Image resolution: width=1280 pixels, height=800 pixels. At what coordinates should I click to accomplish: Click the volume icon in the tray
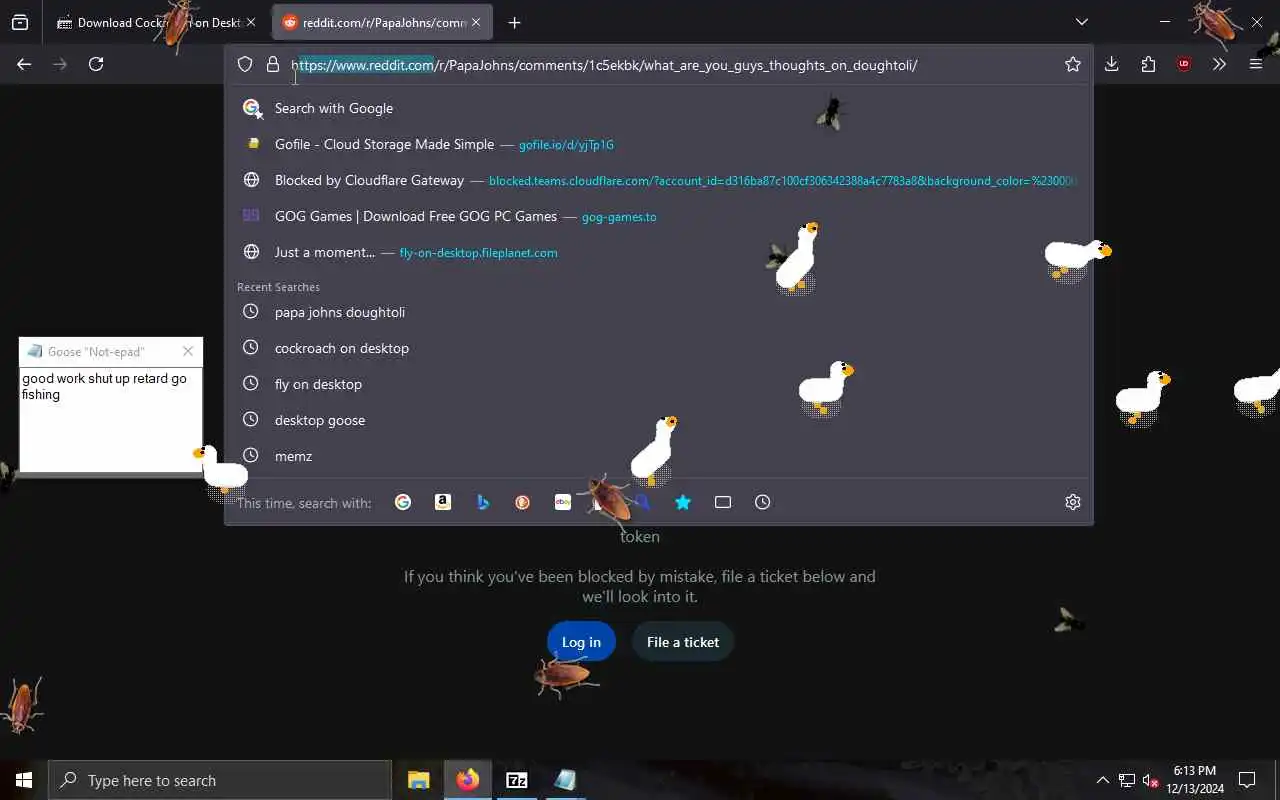pos(1150,780)
